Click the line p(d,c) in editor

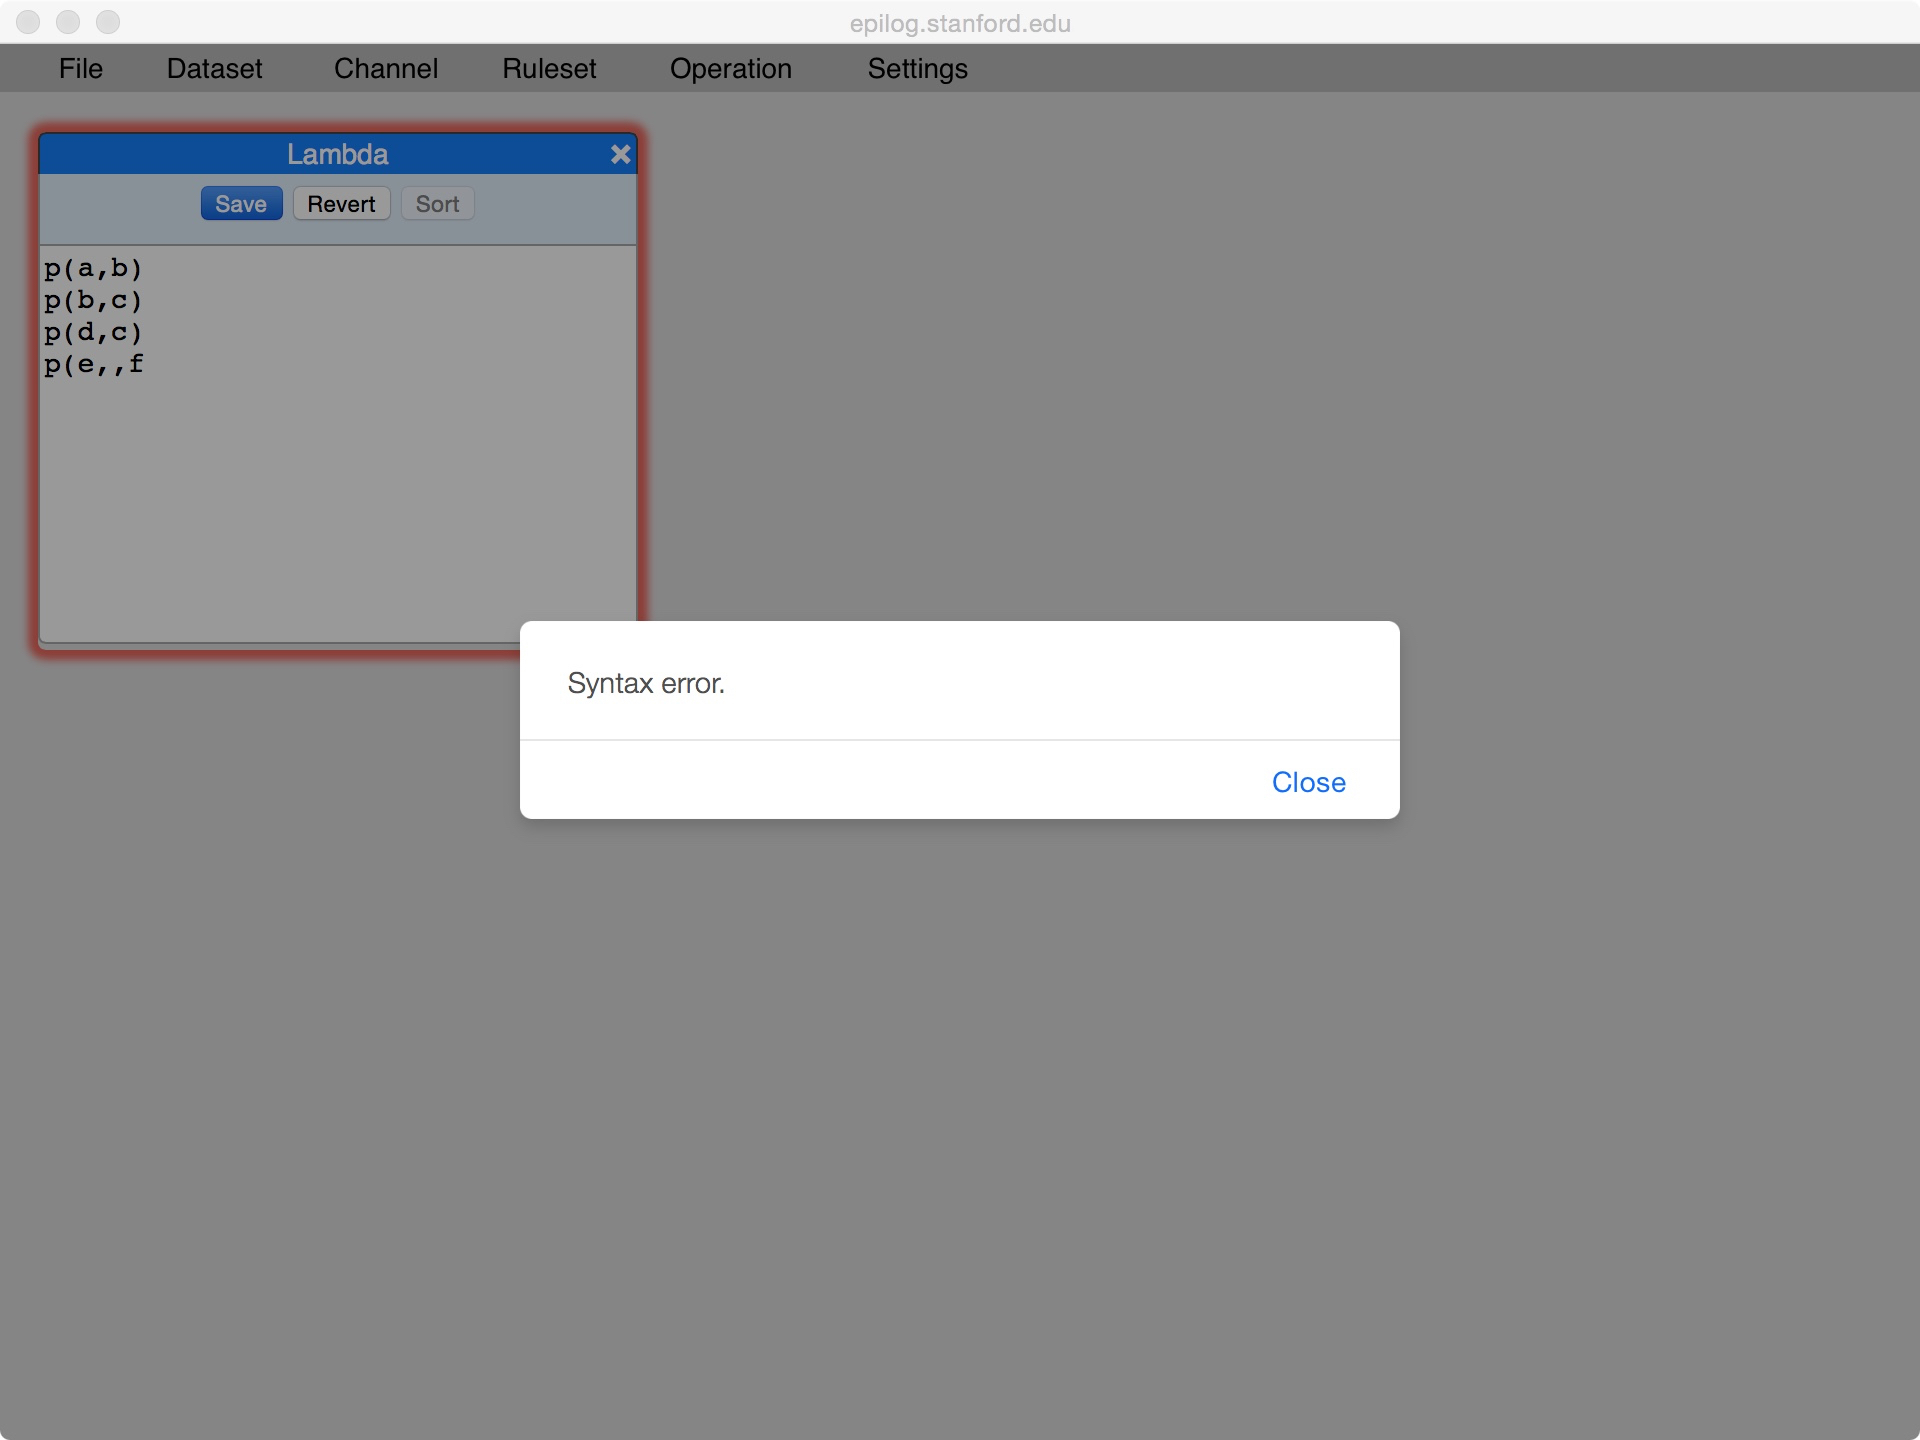tap(93, 332)
